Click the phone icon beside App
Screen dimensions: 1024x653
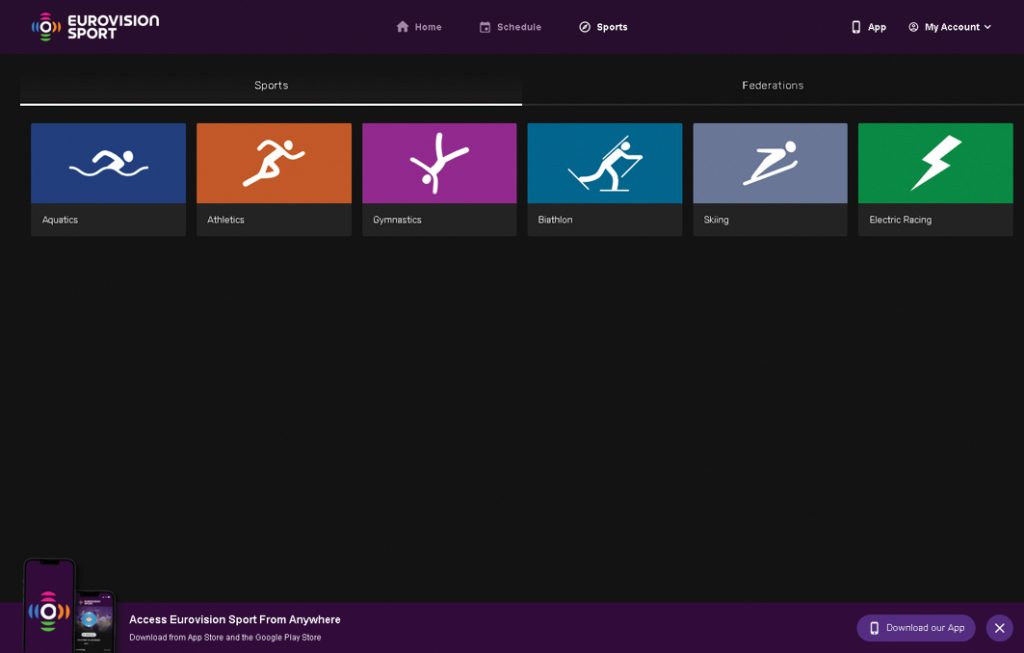(x=856, y=27)
